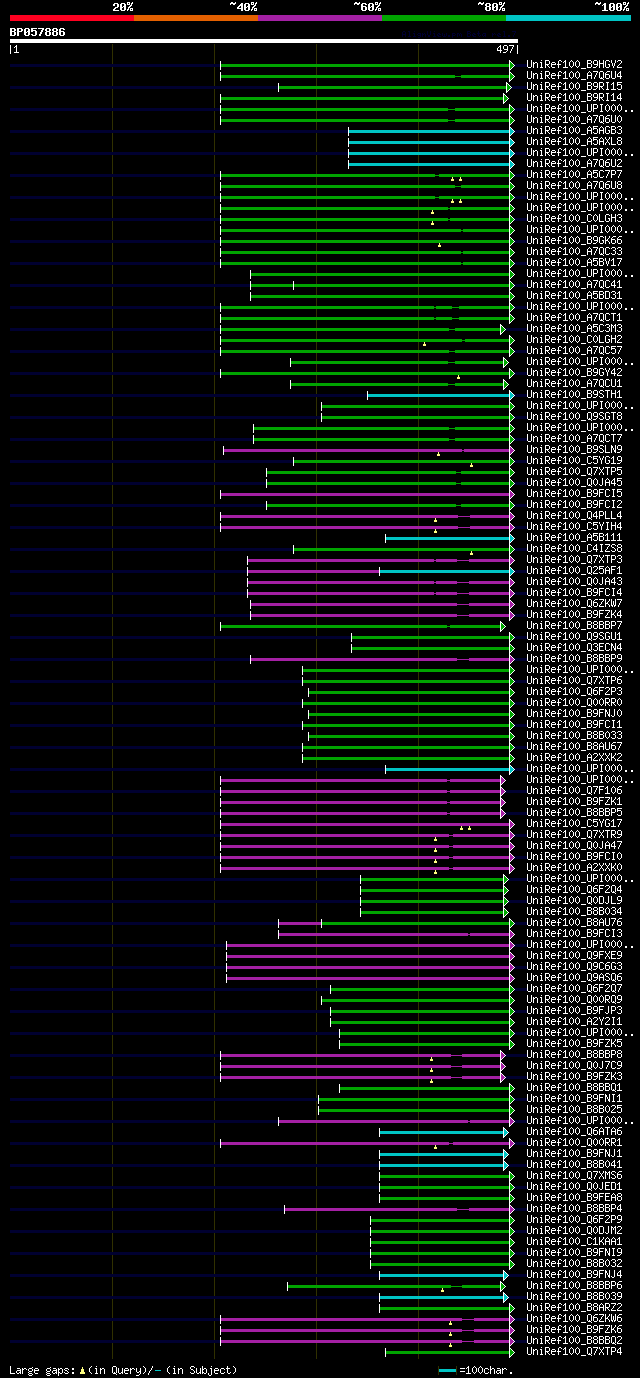This screenshot has width=640, height=1378.
Task: Select the UniRef100_Q0DJL9 label
Action: click(x=574, y=900)
